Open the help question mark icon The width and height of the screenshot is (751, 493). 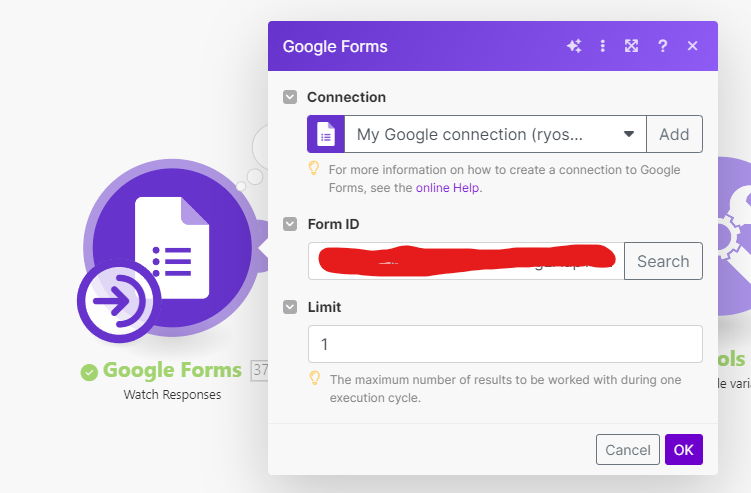point(662,46)
